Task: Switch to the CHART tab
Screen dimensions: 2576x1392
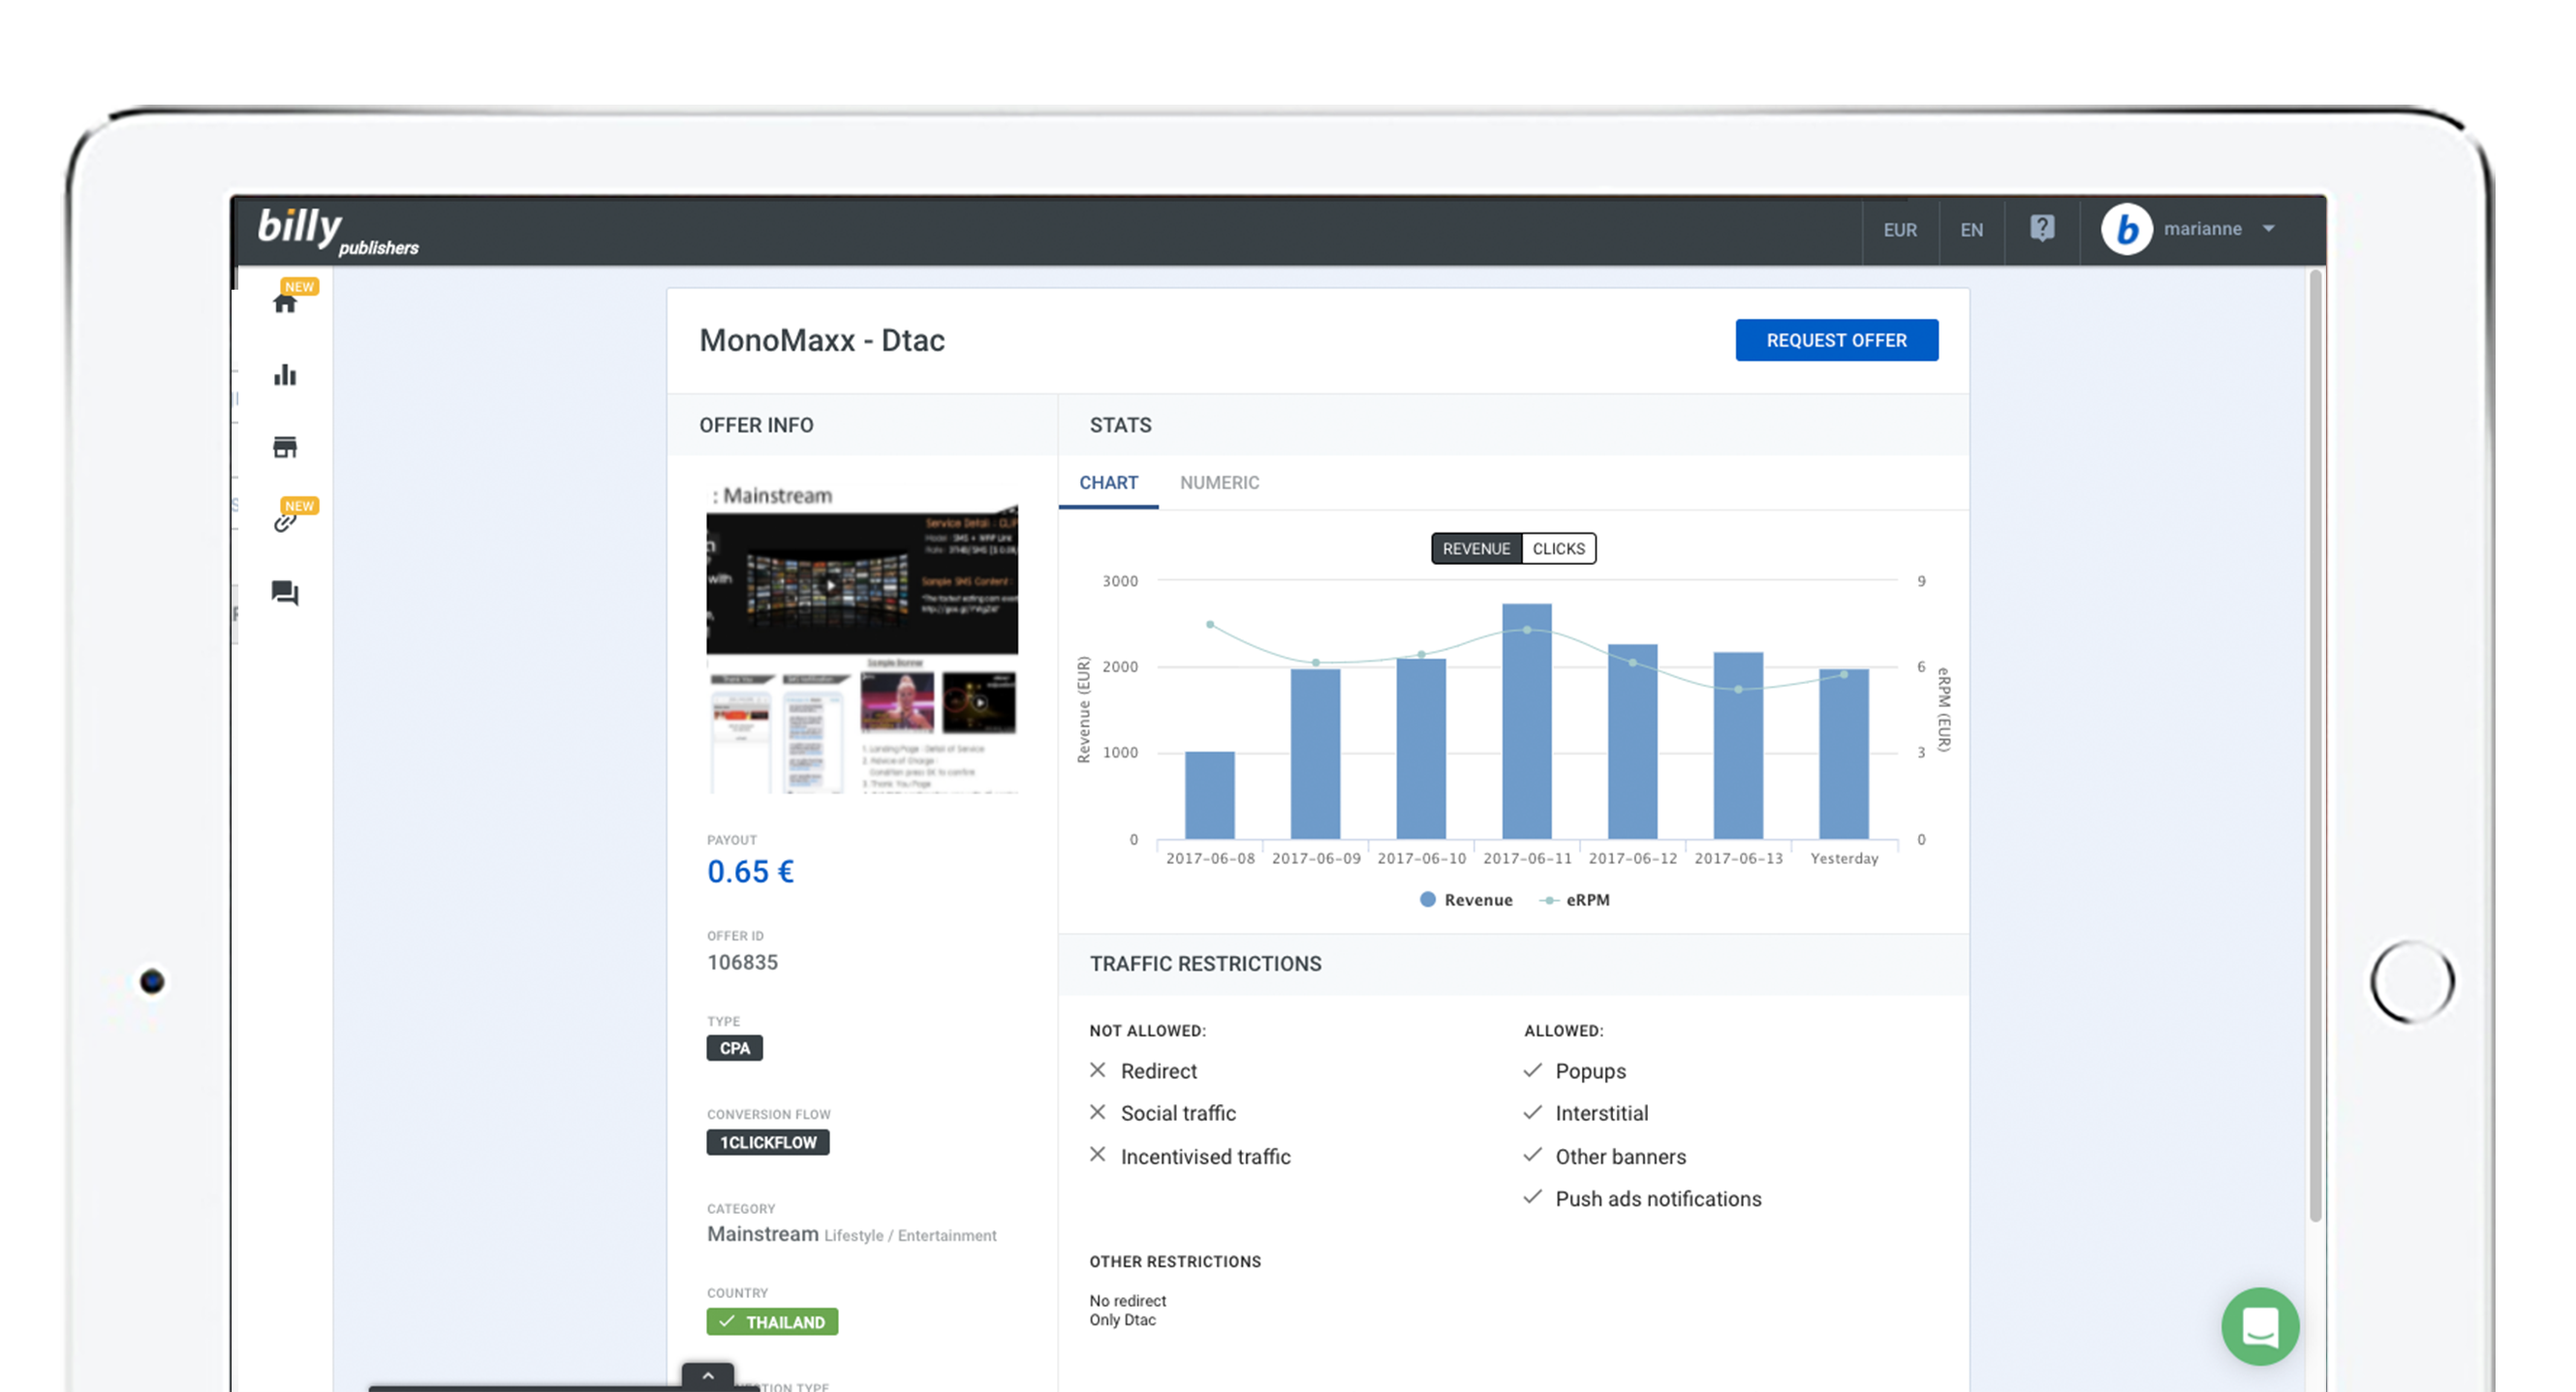Action: tap(1108, 483)
